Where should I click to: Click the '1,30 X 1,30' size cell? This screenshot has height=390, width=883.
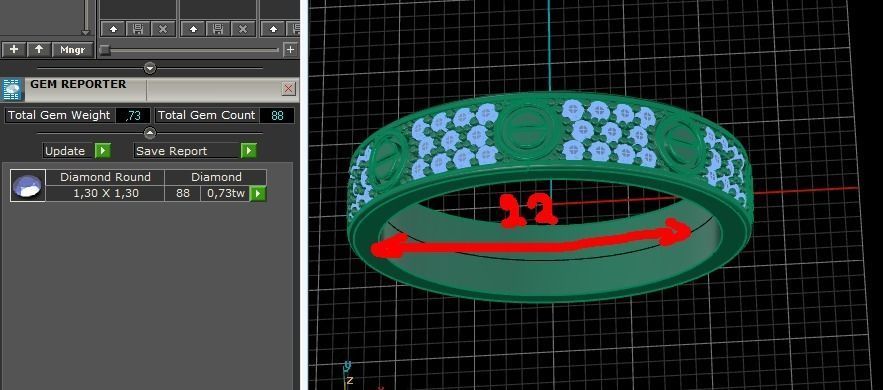point(105,194)
